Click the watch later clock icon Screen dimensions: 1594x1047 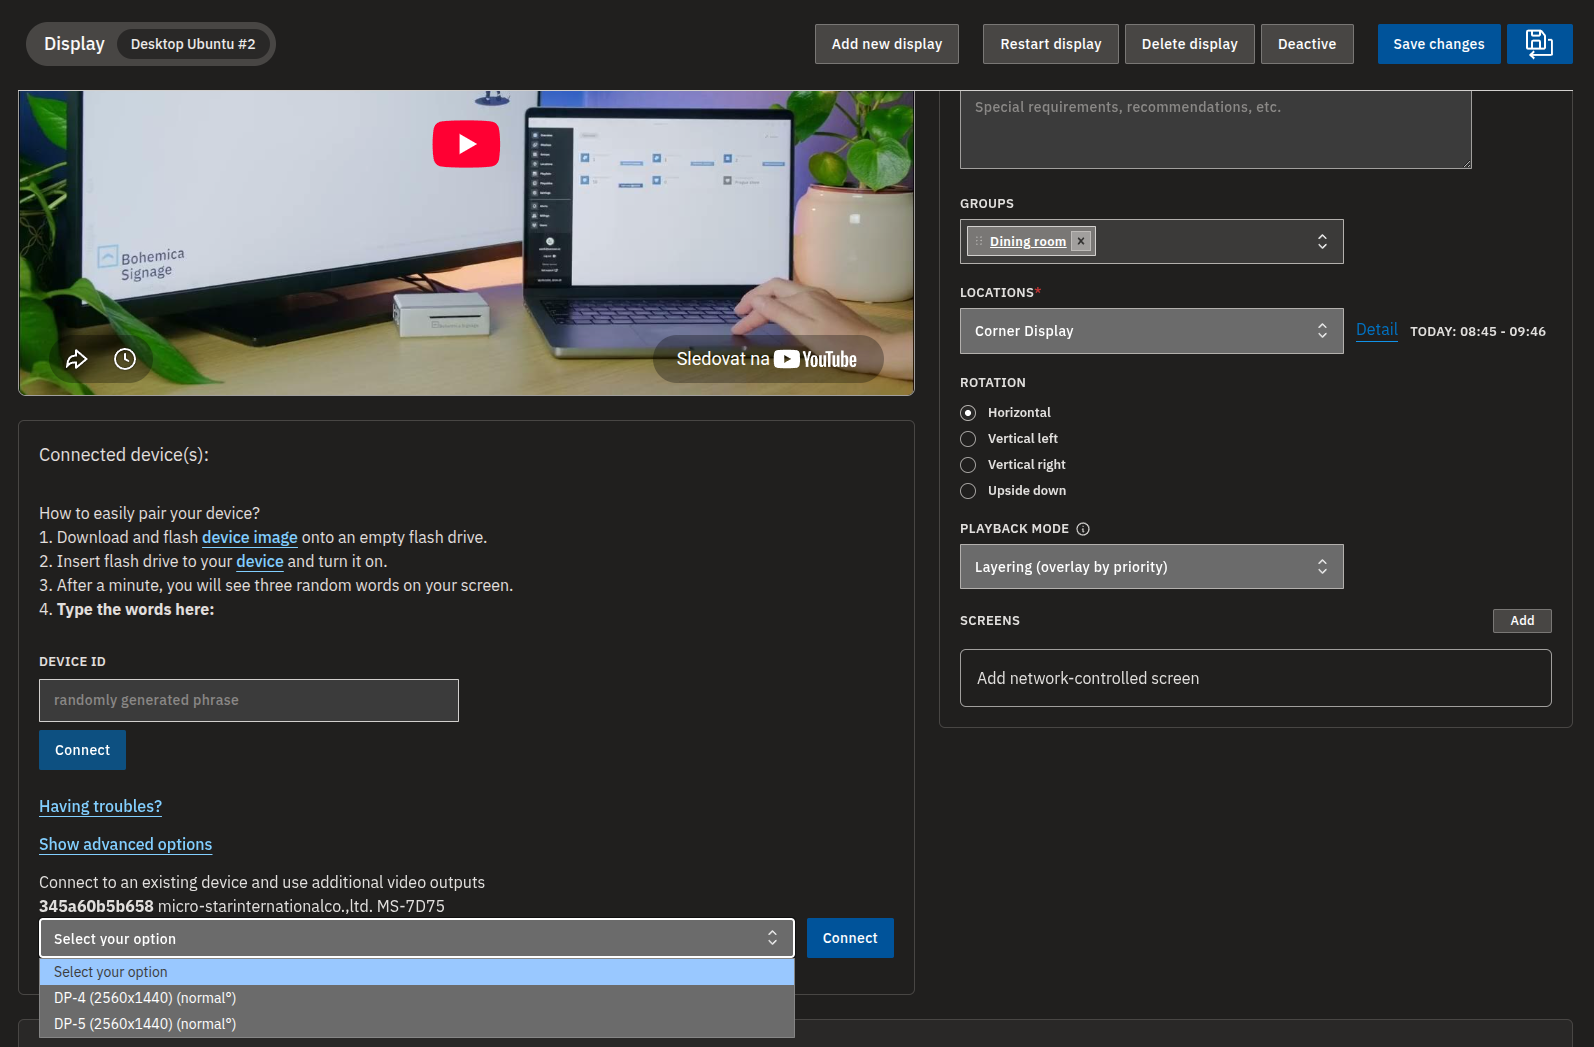click(125, 359)
